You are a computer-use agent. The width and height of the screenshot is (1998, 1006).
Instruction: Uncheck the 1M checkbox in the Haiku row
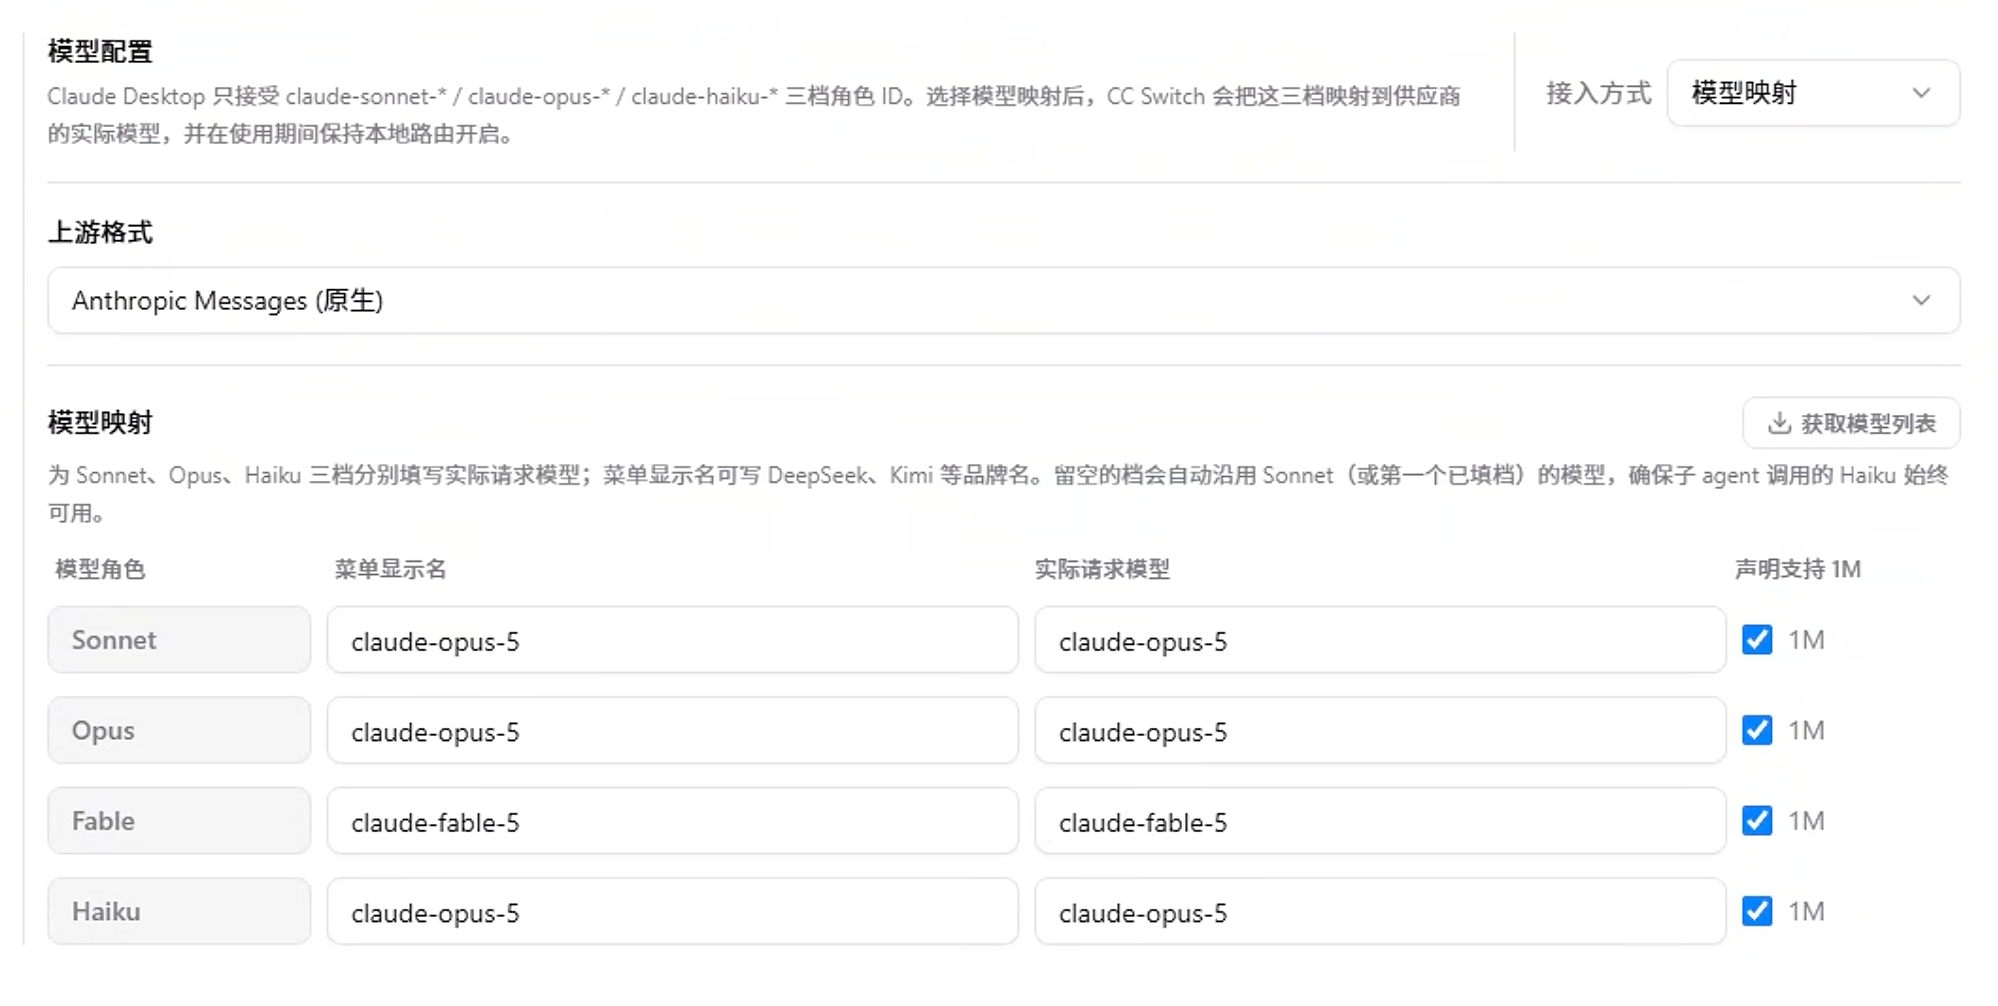click(1757, 911)
